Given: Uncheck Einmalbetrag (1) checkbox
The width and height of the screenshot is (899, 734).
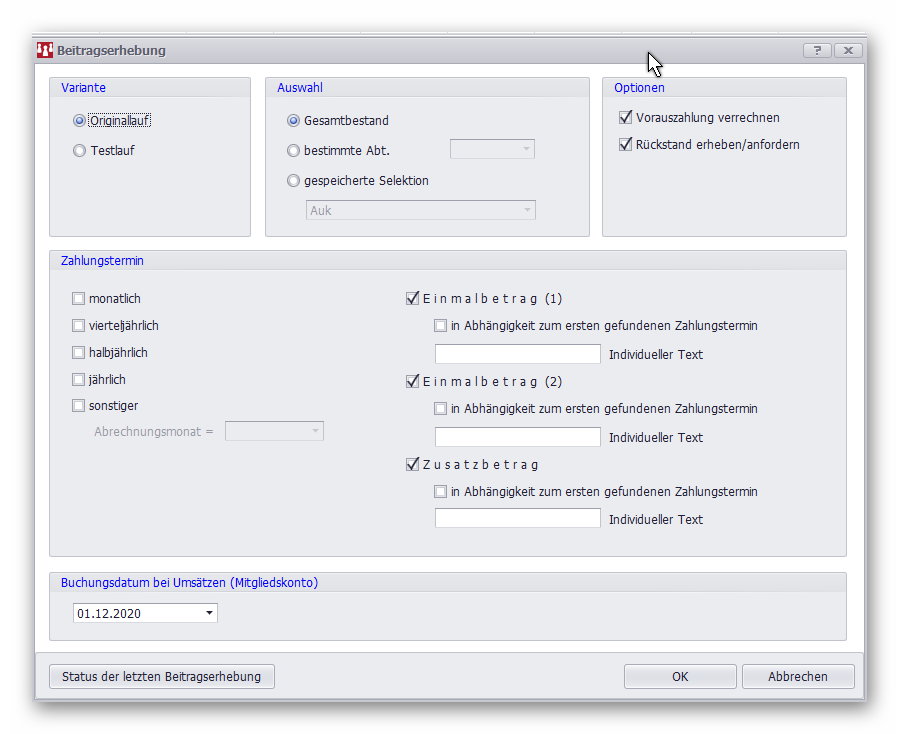Looking at the screenshot, I should (412, 299).
